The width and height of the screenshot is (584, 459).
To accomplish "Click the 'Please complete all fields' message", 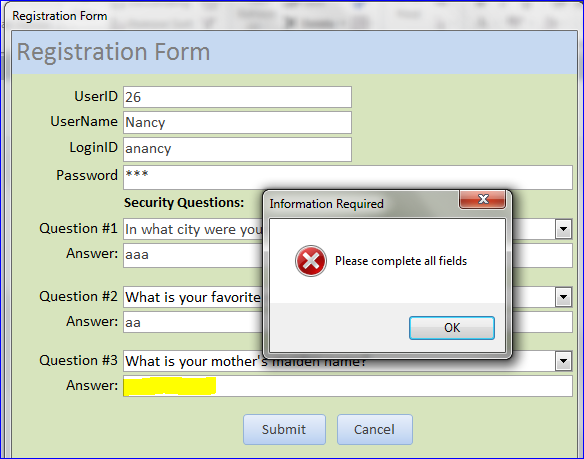I will pyautogui.click(x=401, y=261).
